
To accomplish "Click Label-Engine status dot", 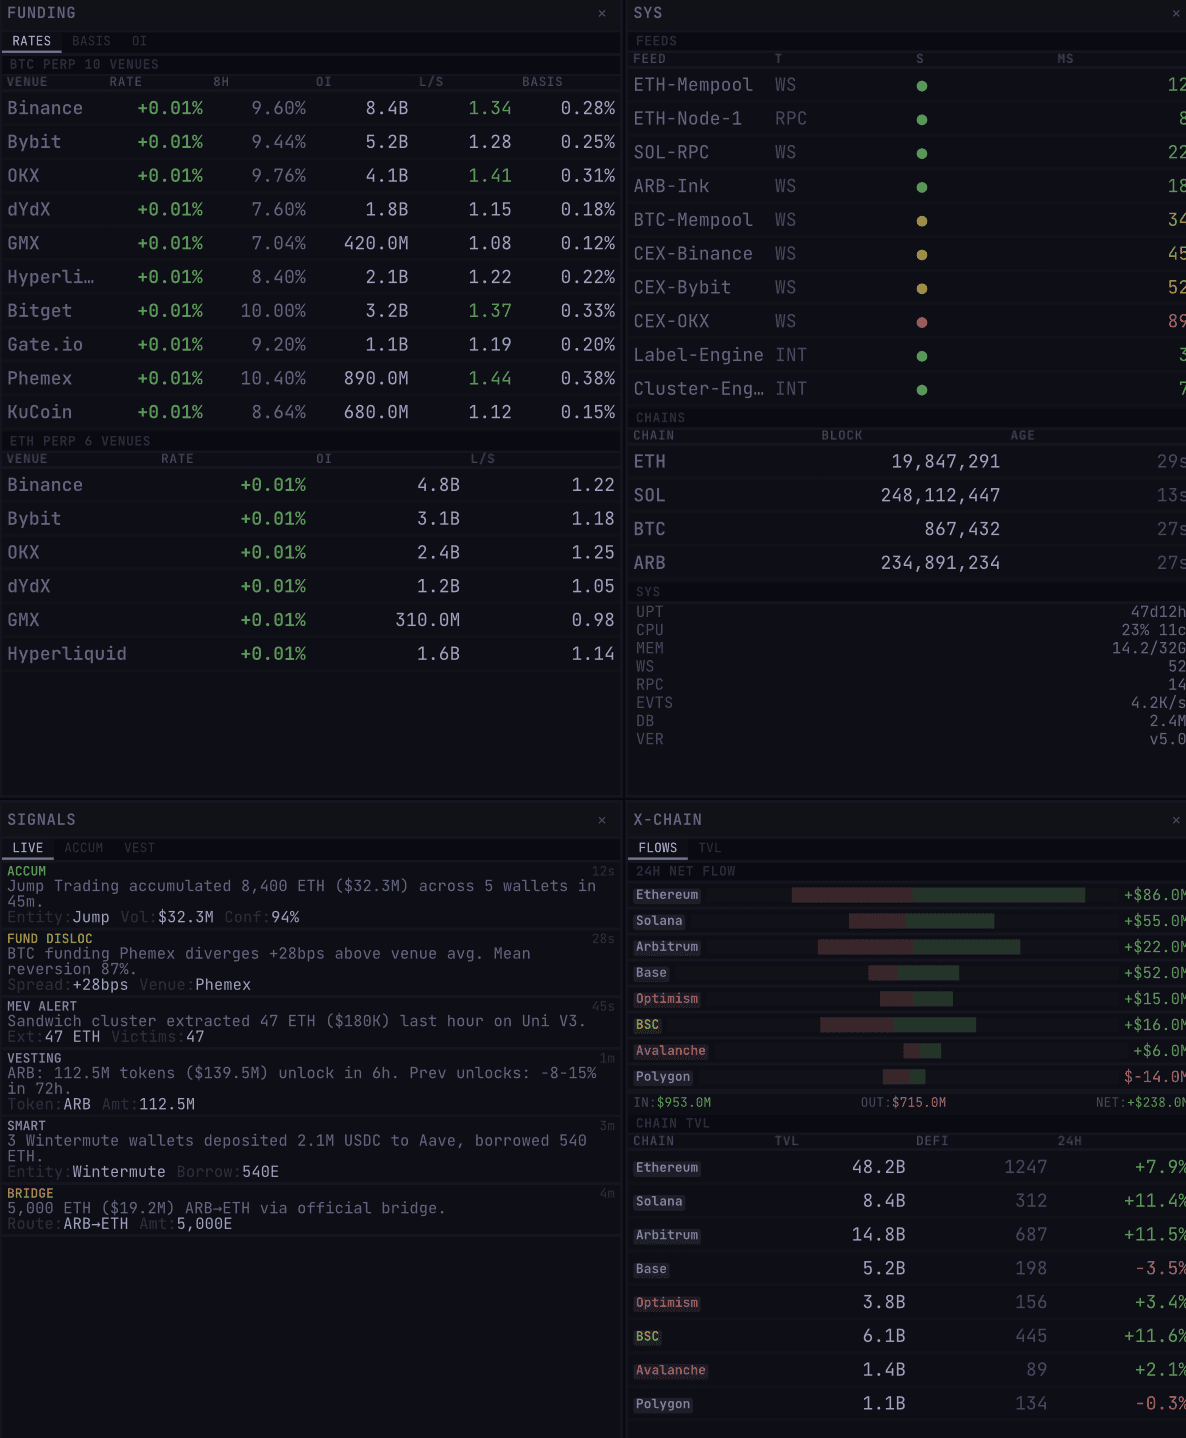I will [922, 356].
